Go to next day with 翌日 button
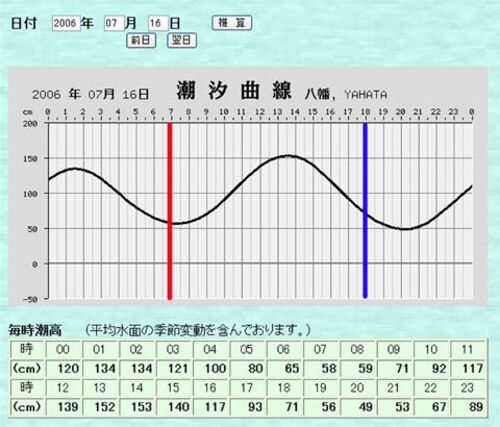Screen dimensions: 500x427 pos(182,41)
